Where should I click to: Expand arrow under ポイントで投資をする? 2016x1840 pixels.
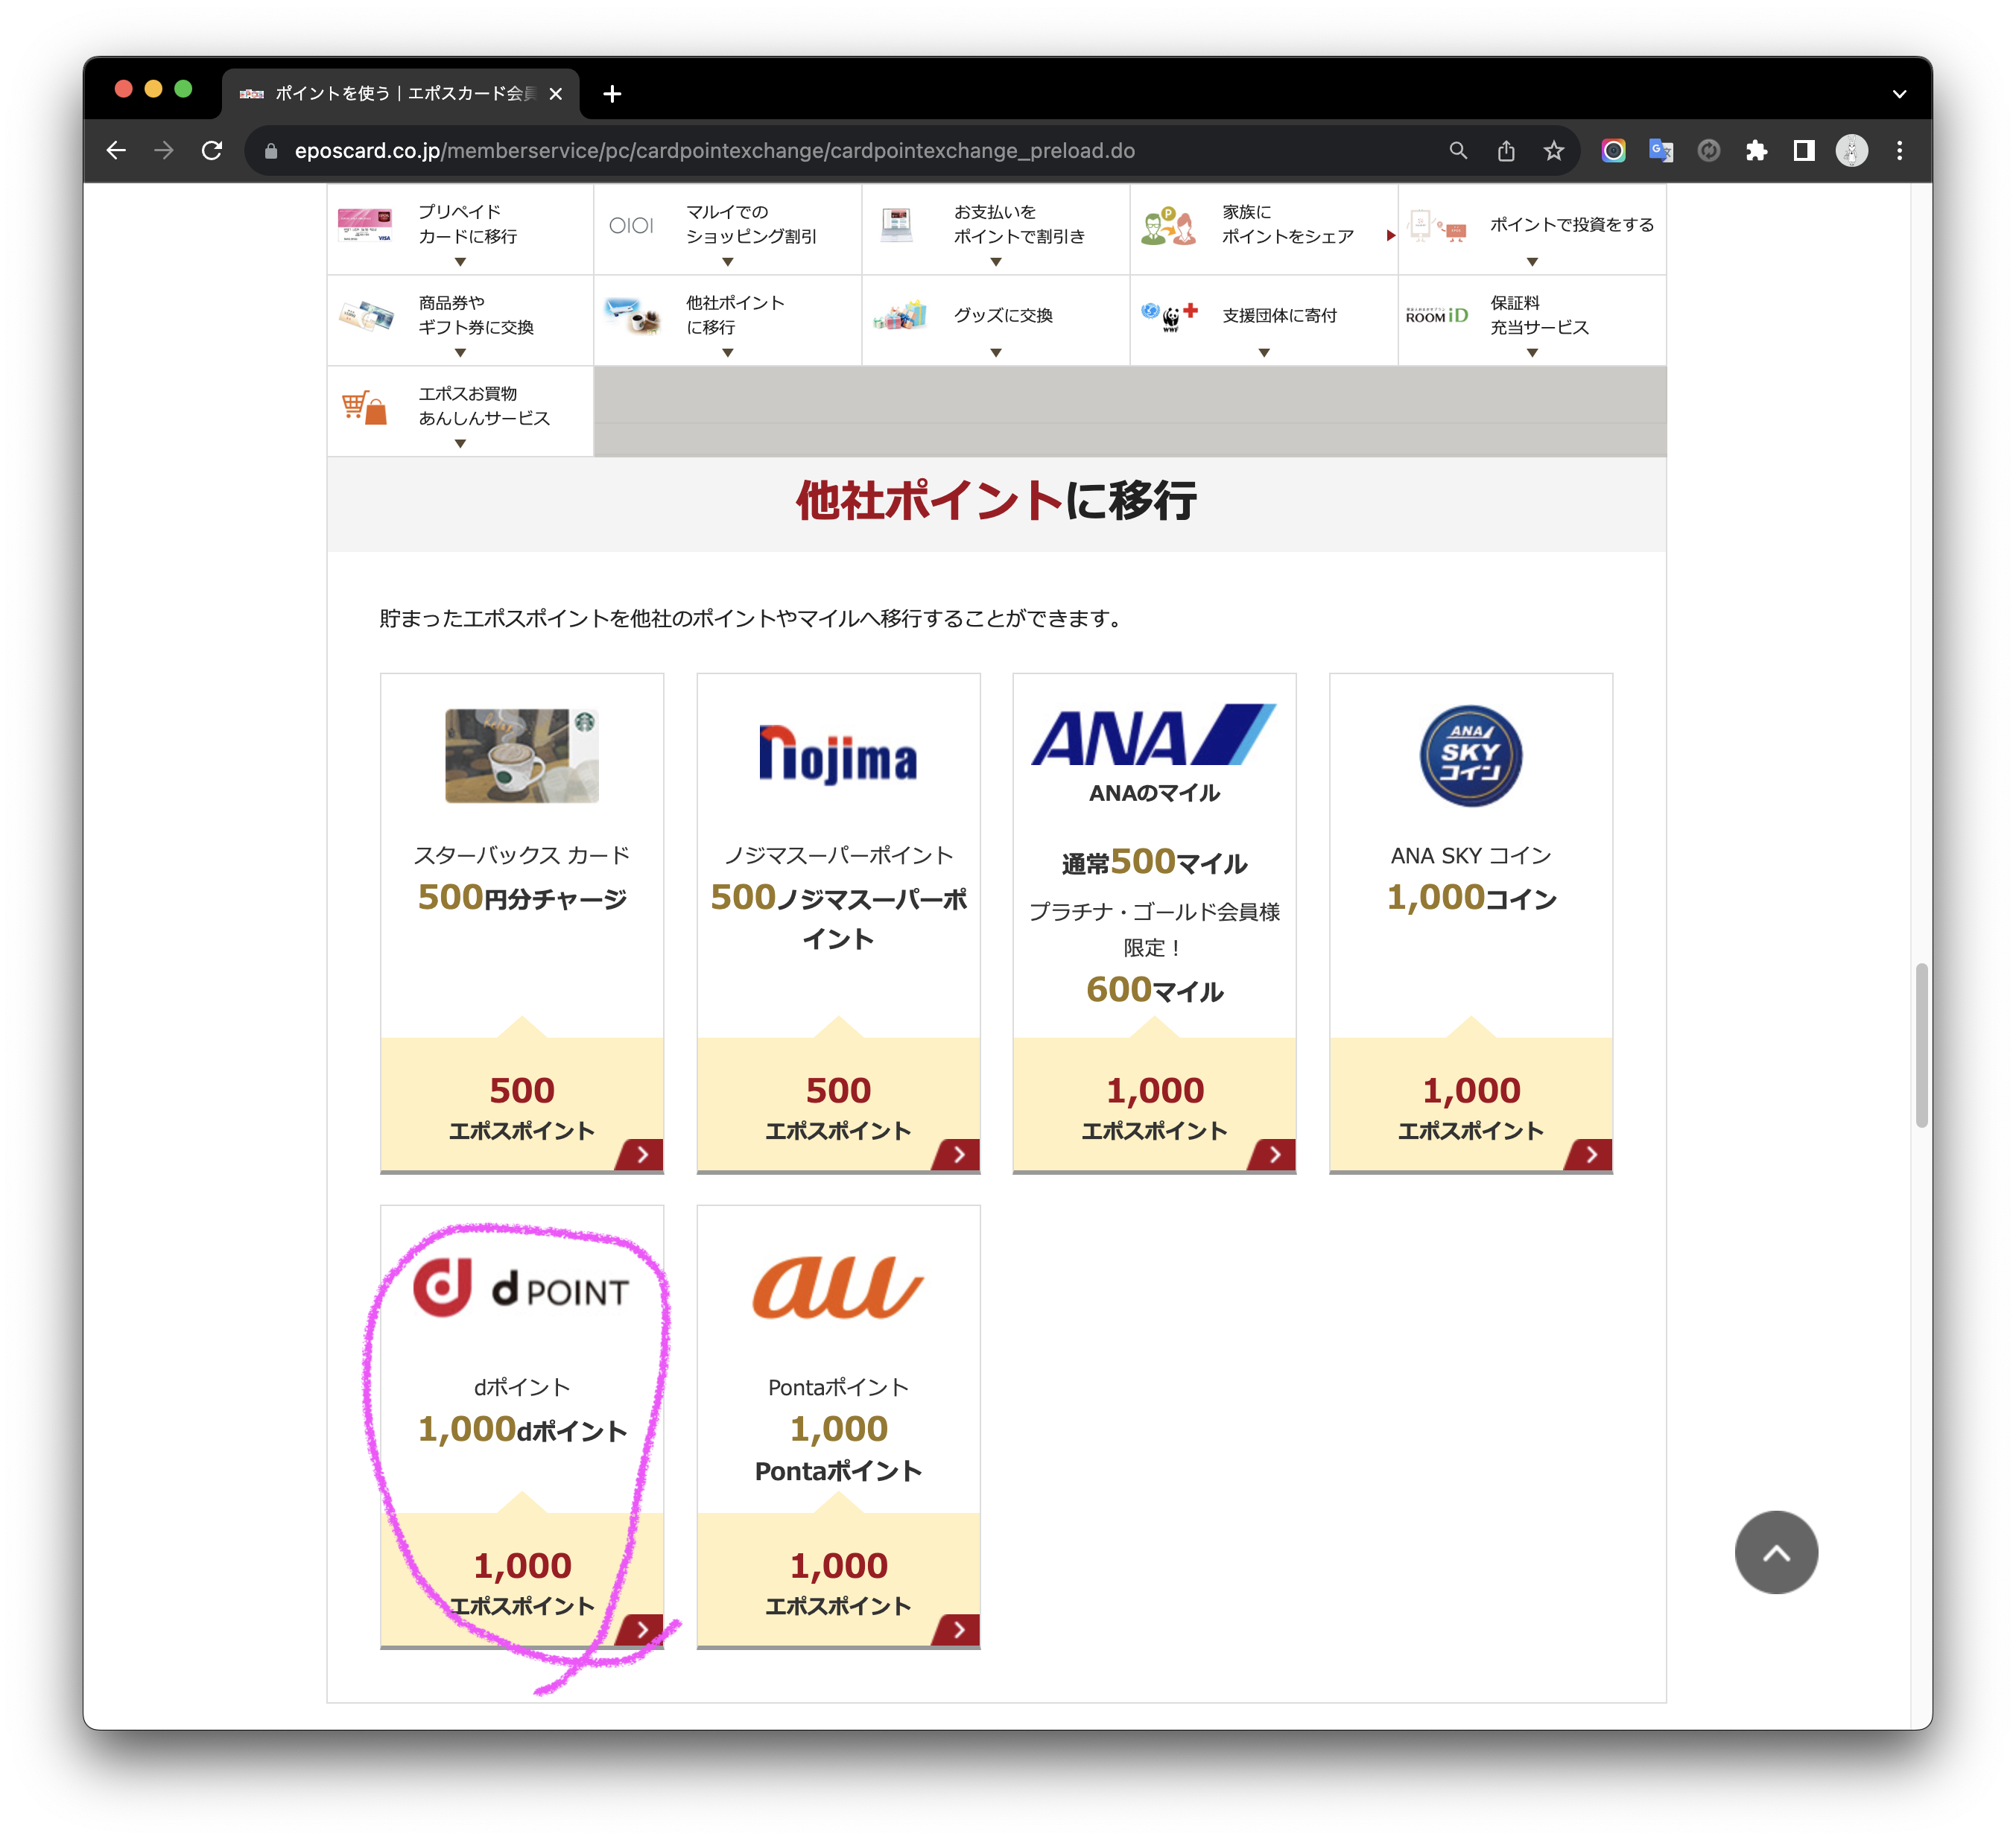coord(1532,262)
